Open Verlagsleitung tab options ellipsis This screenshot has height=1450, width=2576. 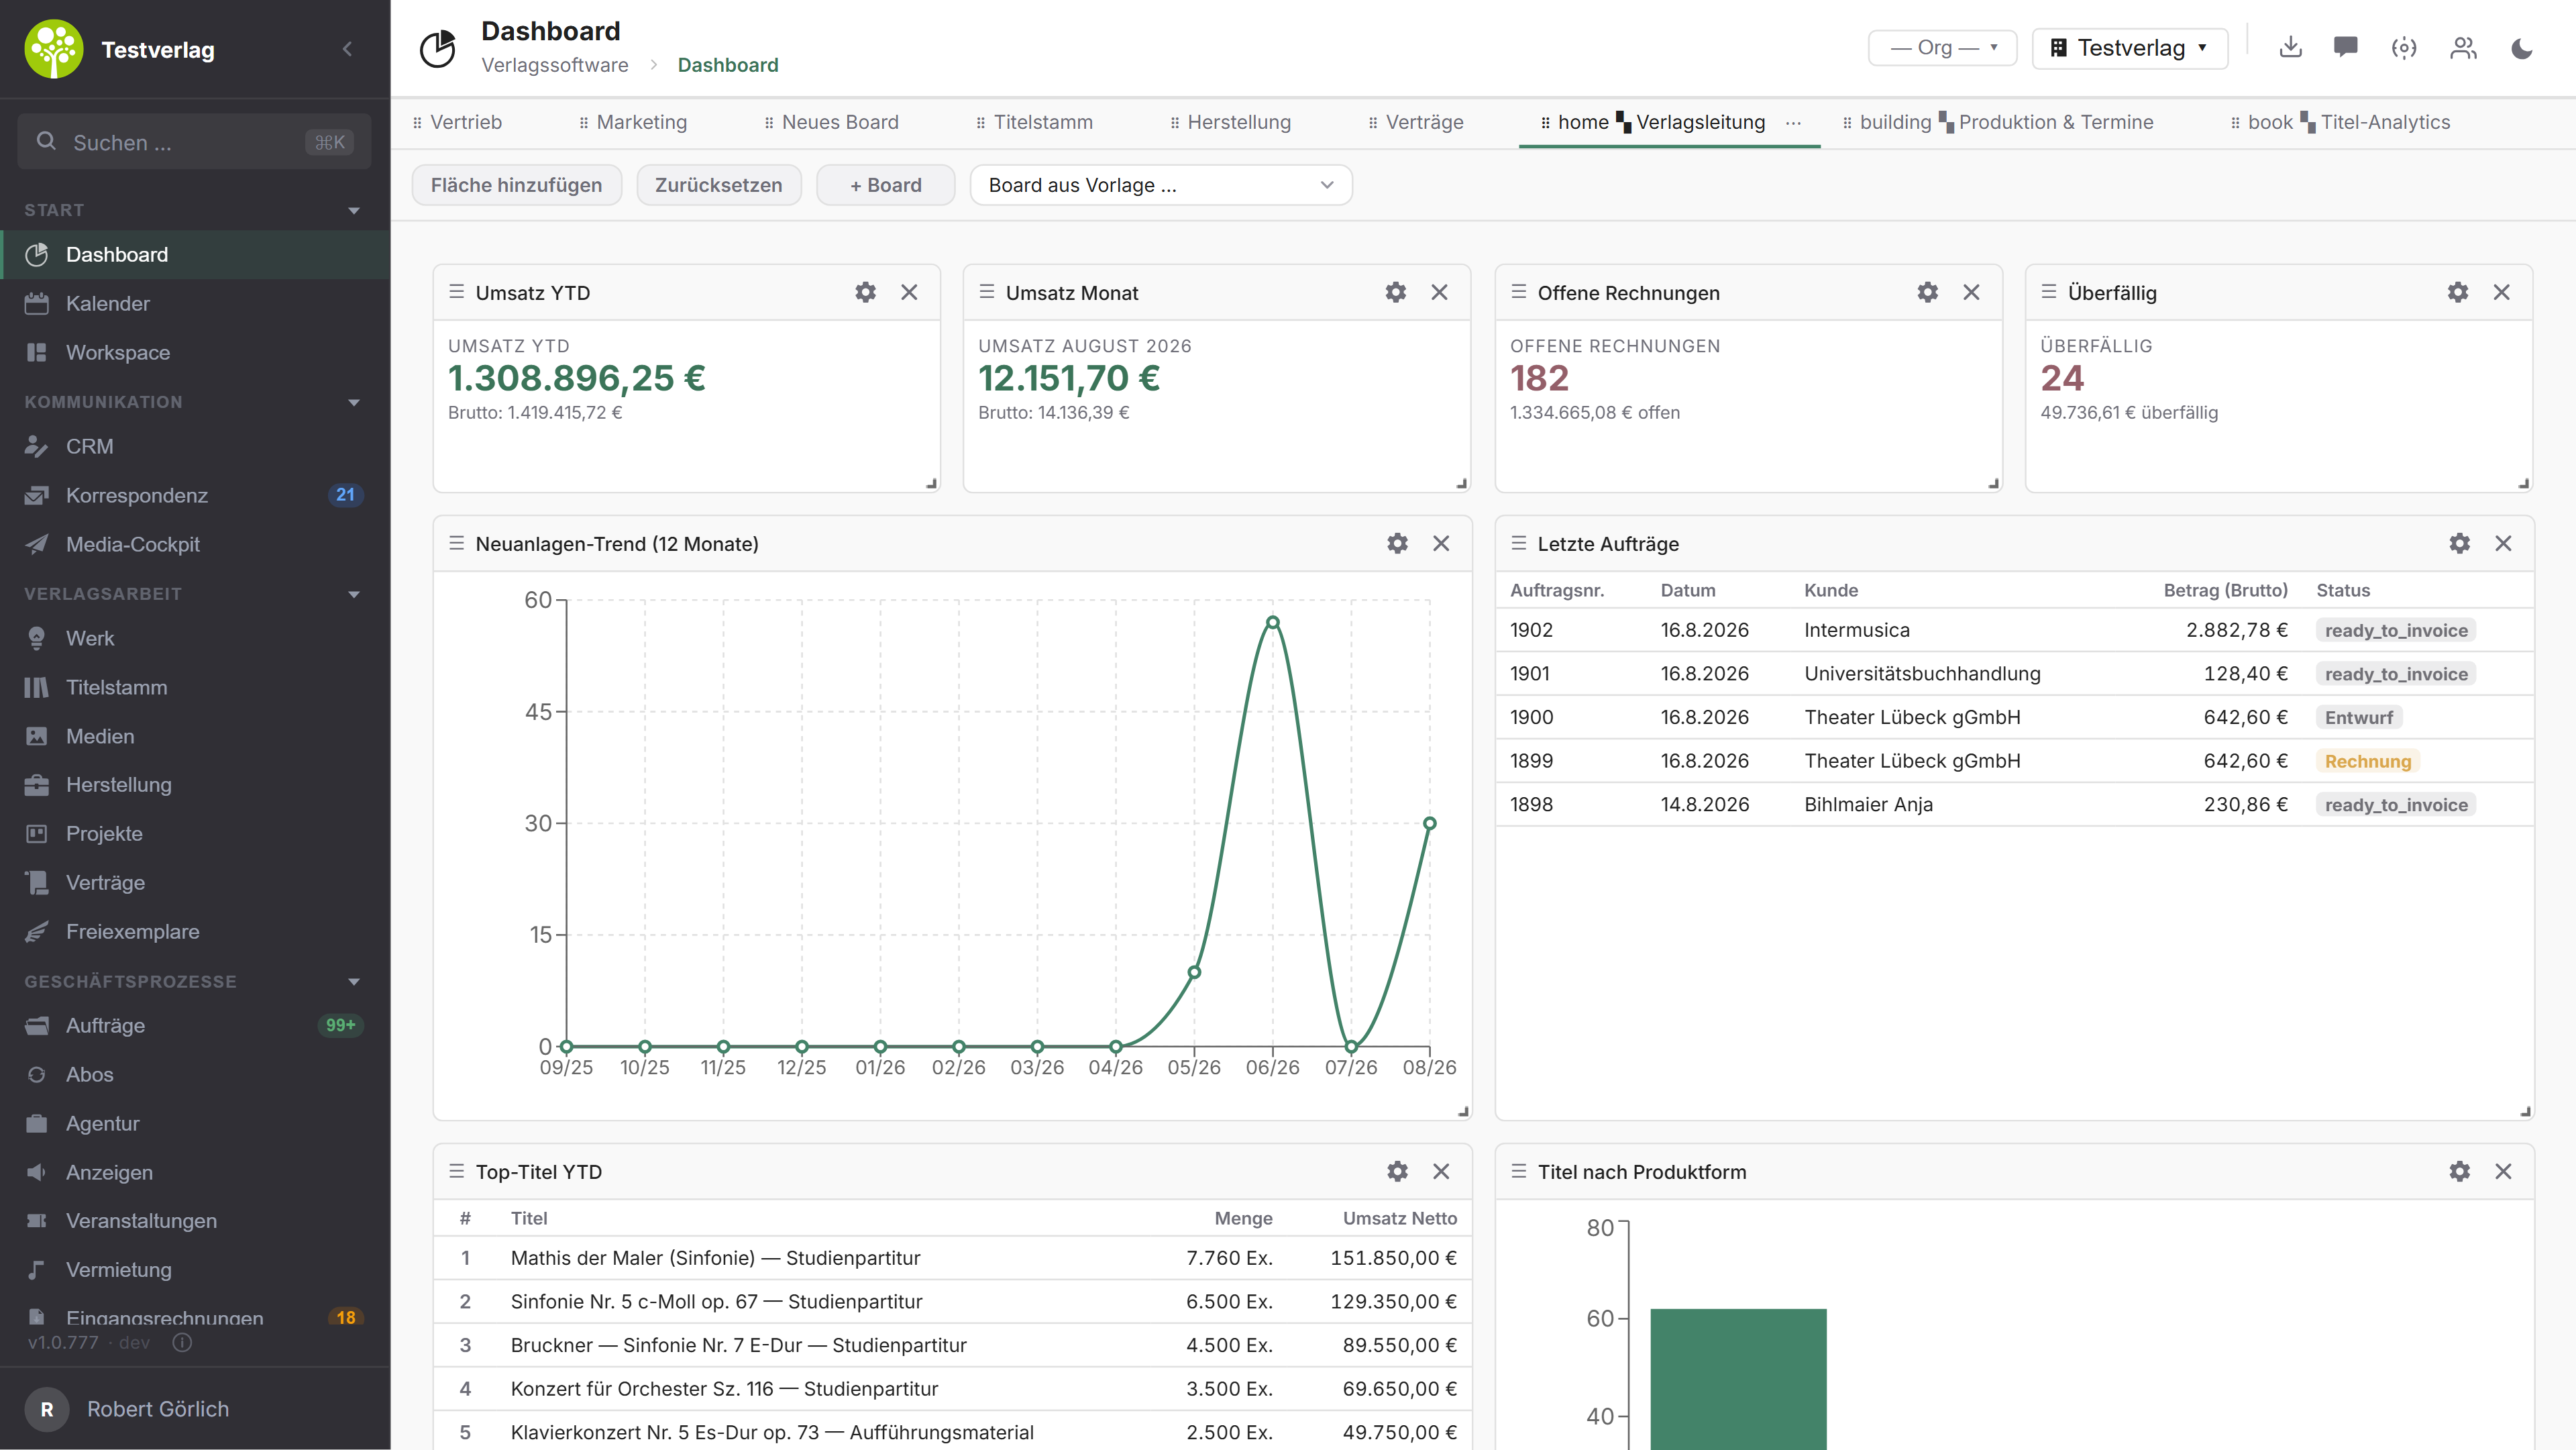(1794, 122)
